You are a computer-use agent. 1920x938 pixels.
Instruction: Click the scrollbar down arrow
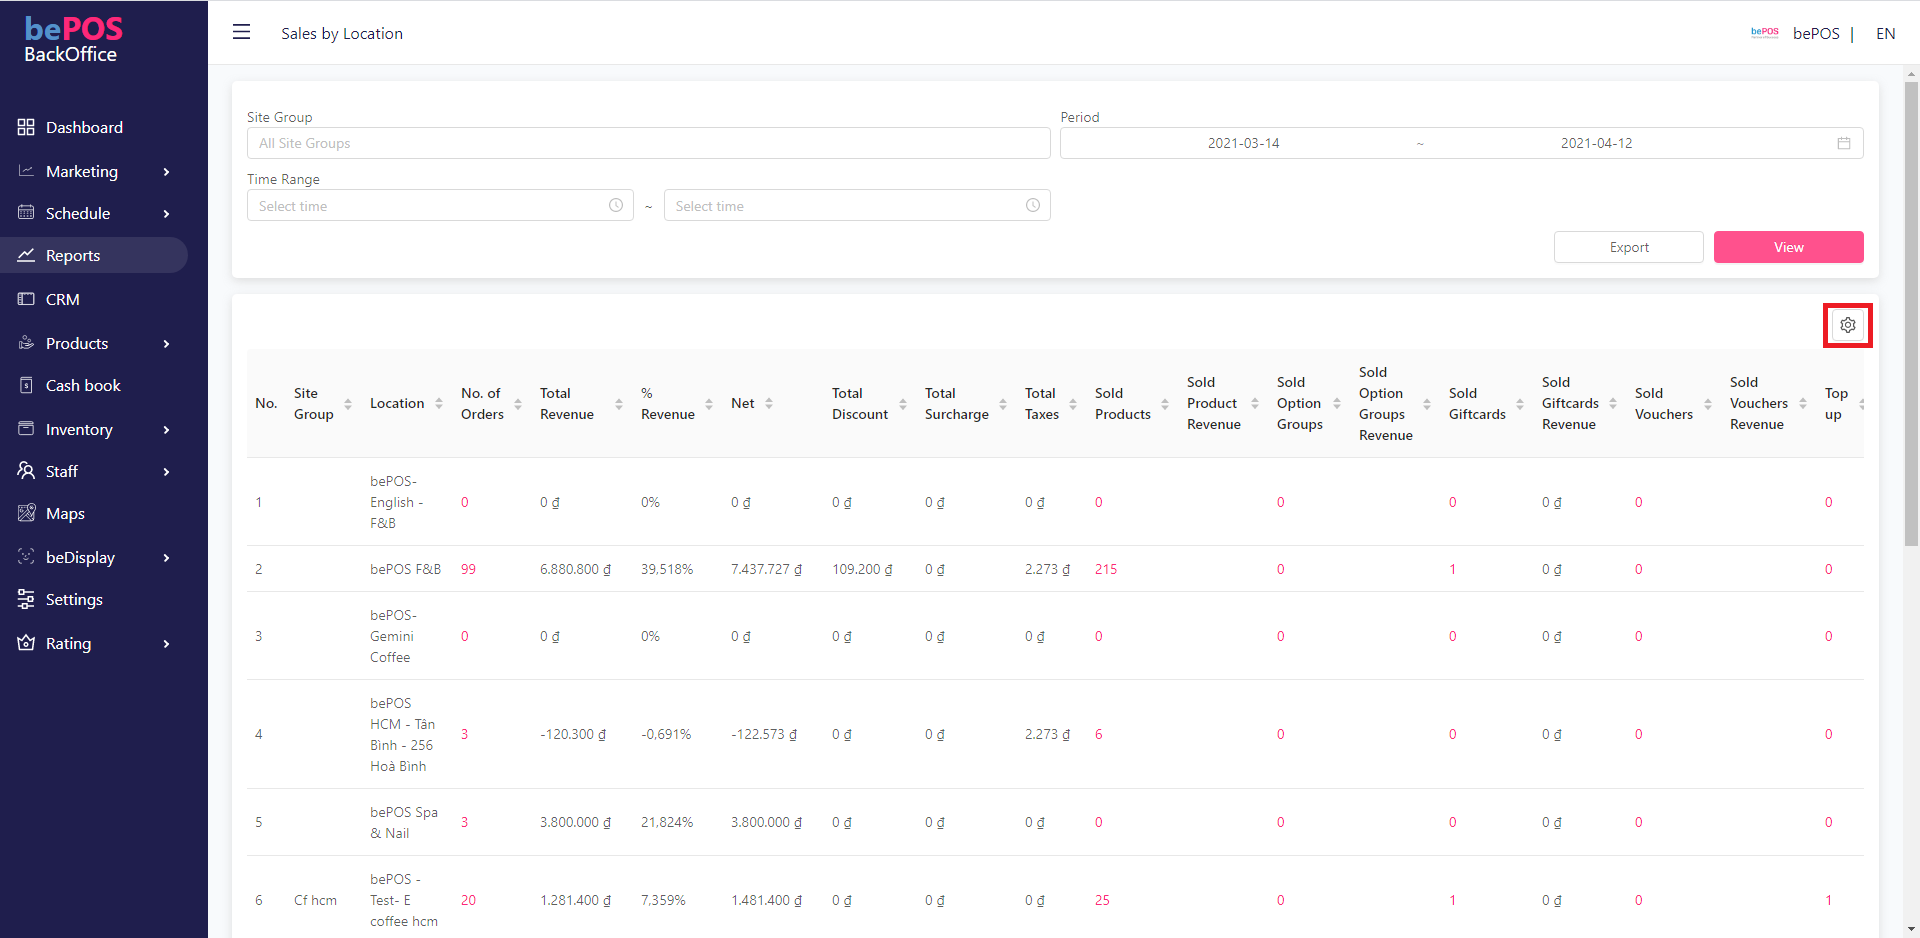coord(1911,929)
